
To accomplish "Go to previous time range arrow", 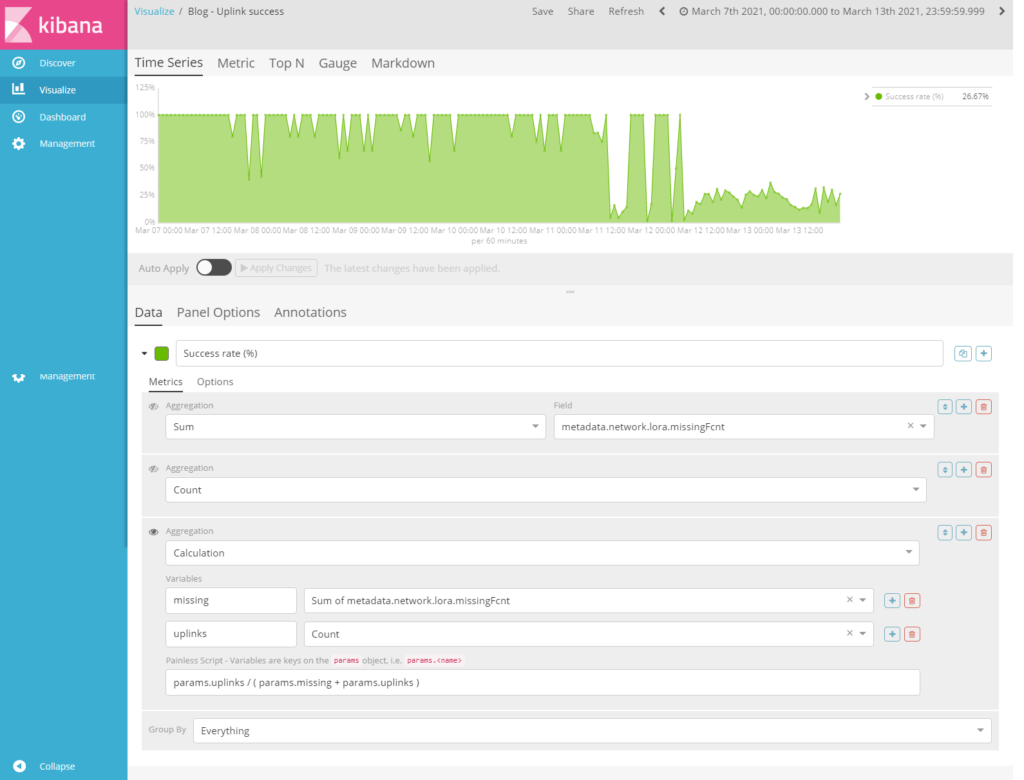I will (662, 11).
